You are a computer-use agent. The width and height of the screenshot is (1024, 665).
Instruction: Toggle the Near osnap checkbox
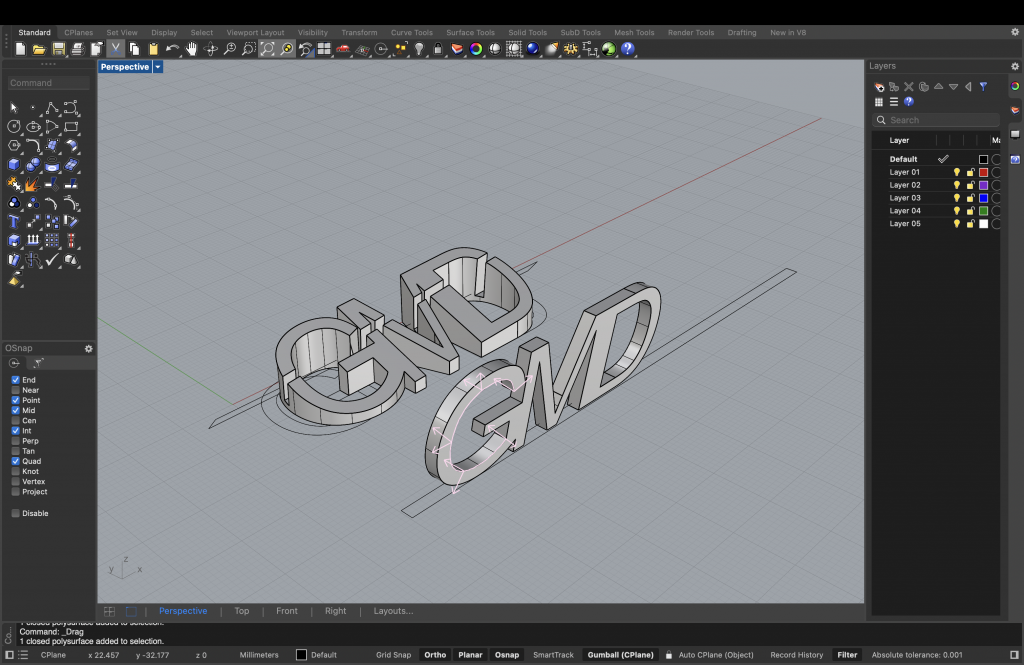tap(16, 390)
